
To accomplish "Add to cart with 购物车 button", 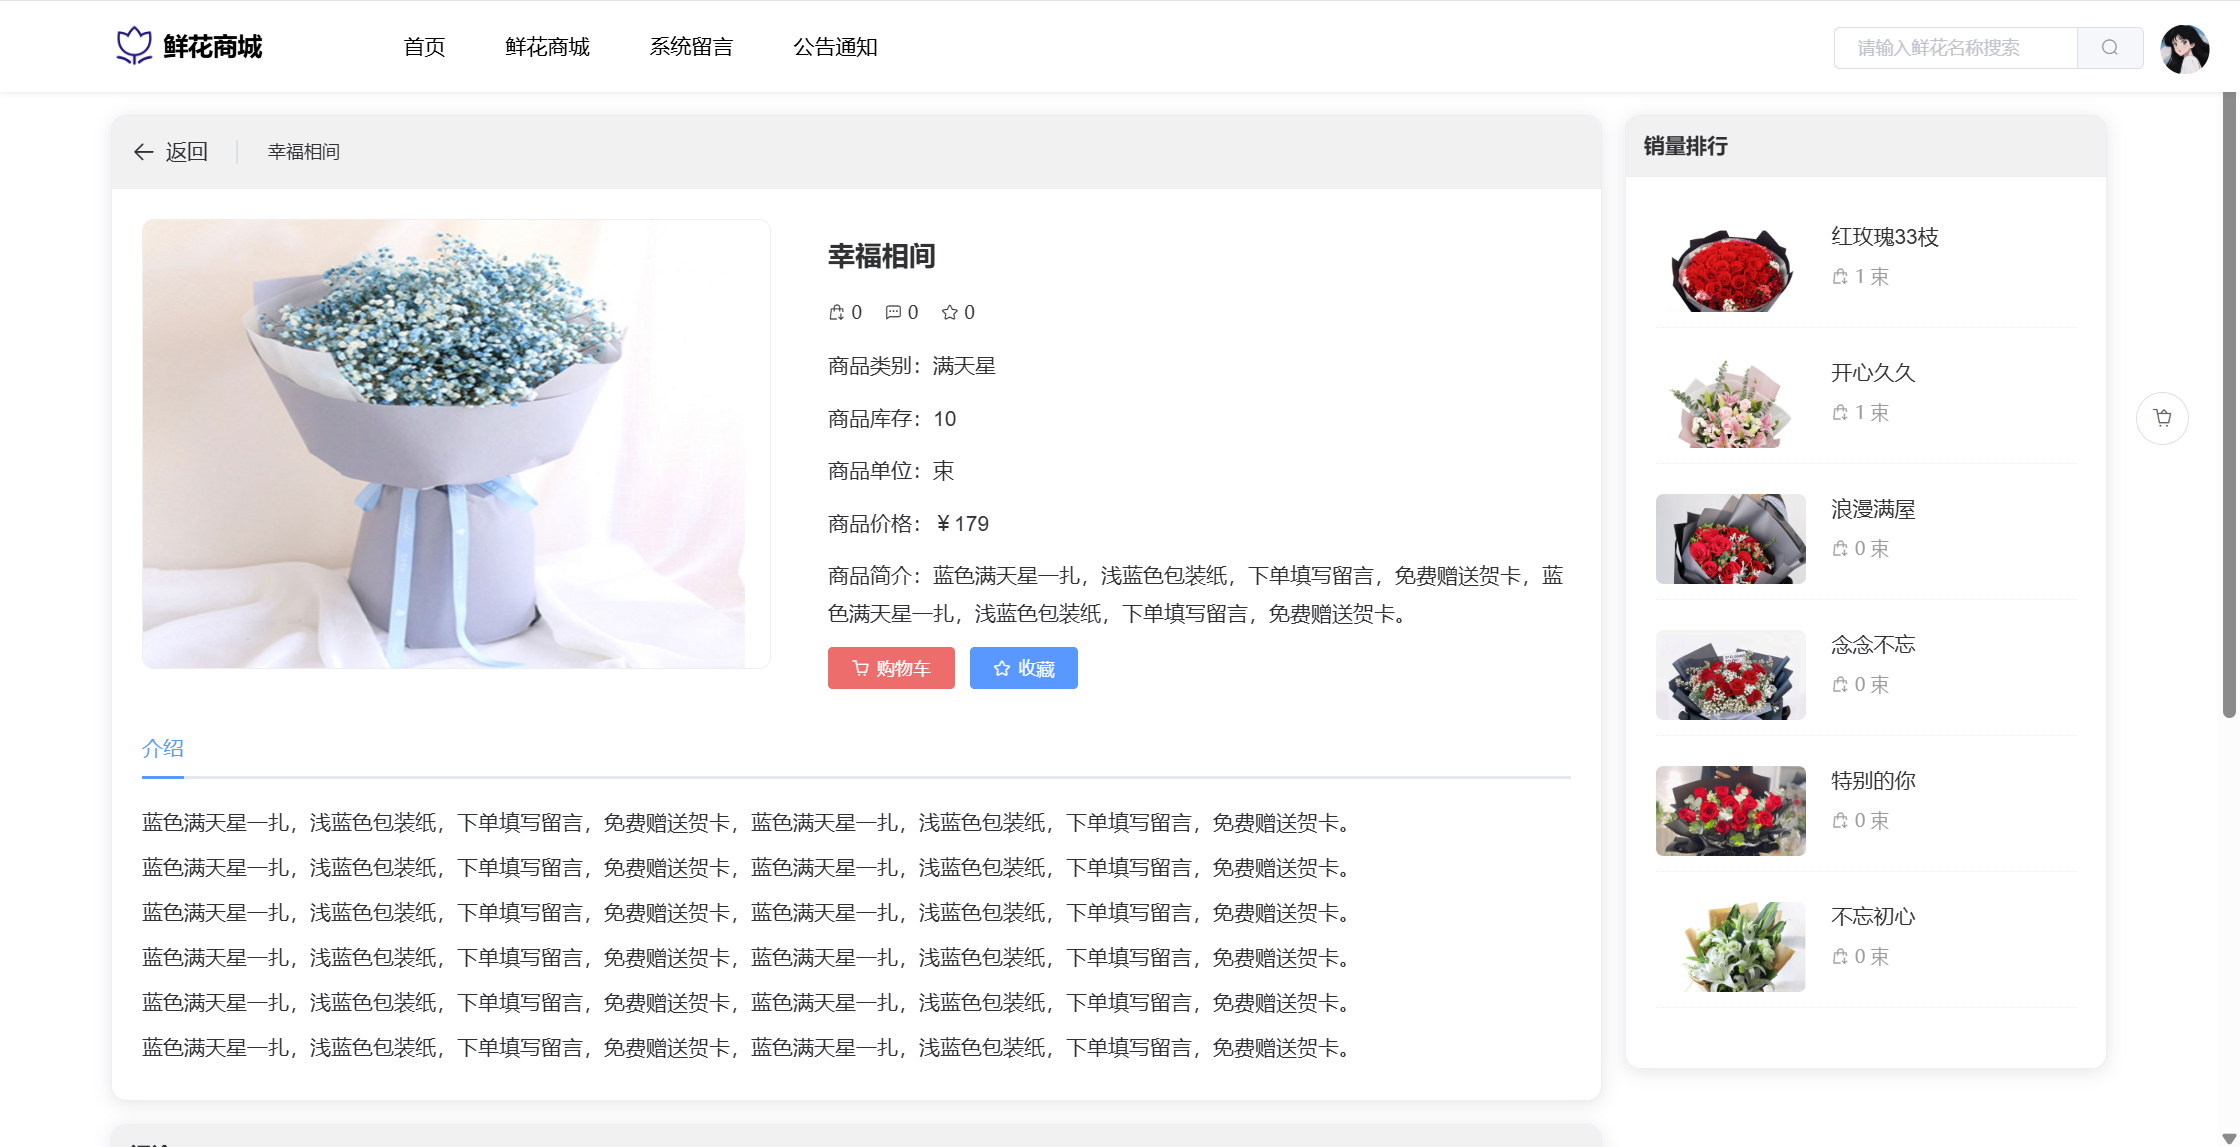I will click(x=890, y=668).
